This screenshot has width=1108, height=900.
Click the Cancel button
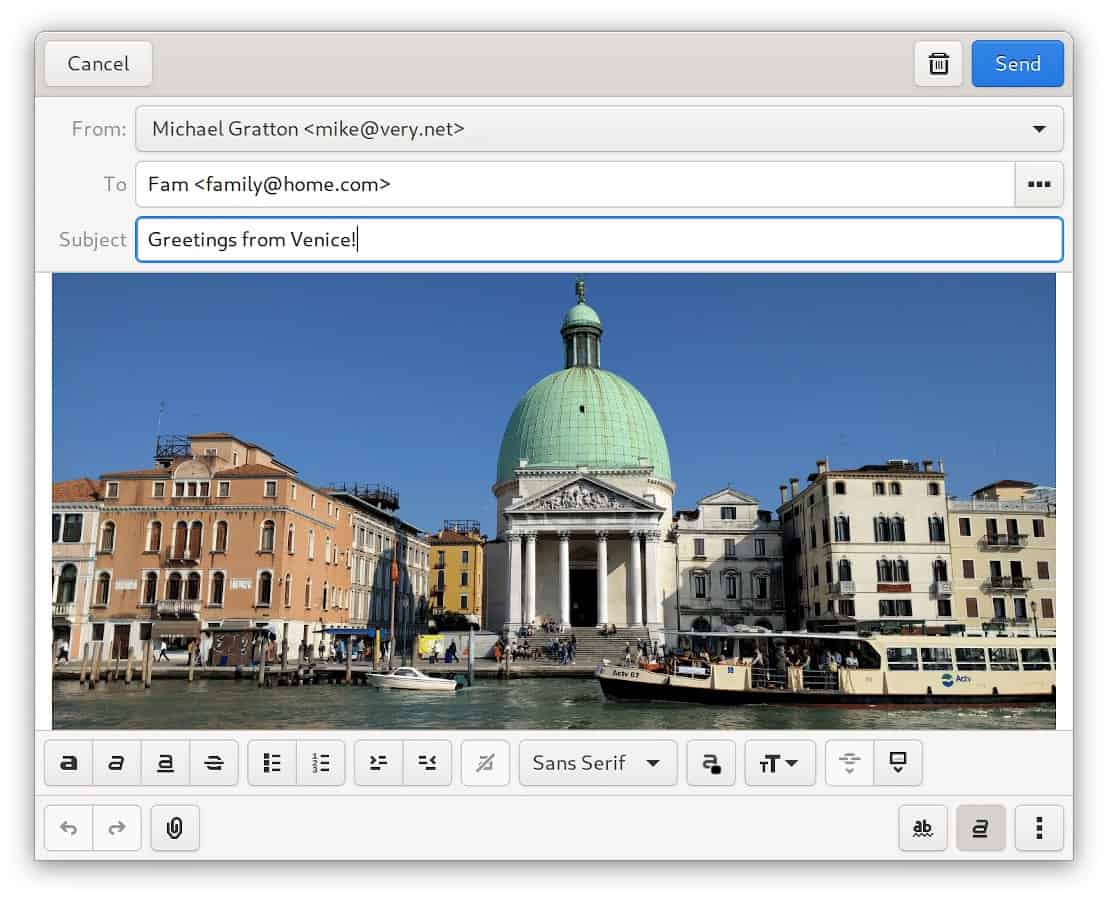click(98, 64)
